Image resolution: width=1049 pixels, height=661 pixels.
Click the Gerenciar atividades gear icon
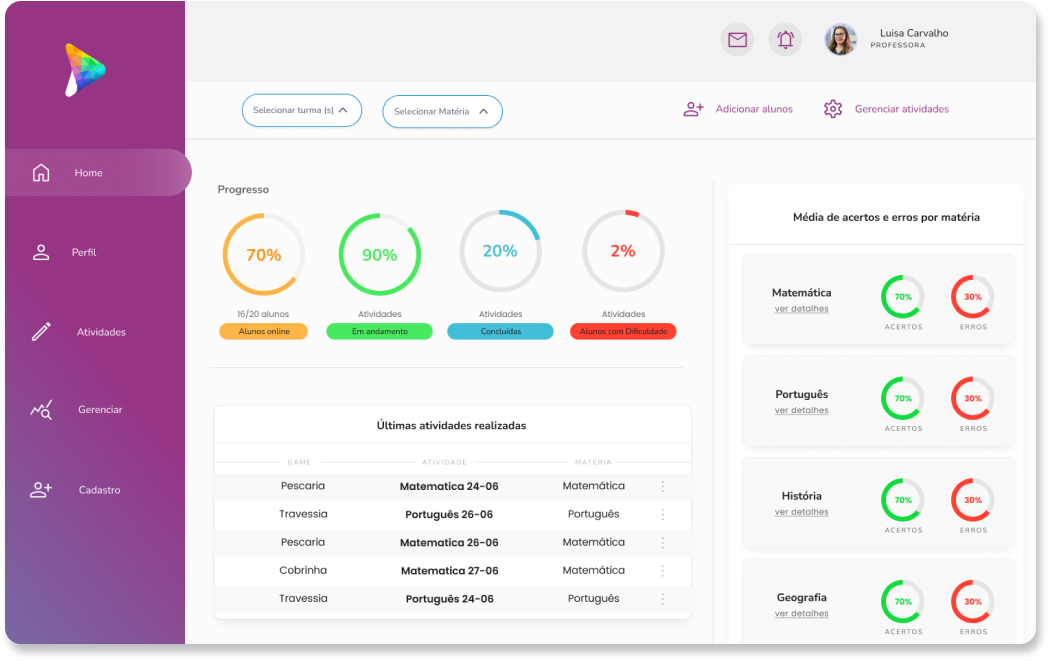coord(833,109)
